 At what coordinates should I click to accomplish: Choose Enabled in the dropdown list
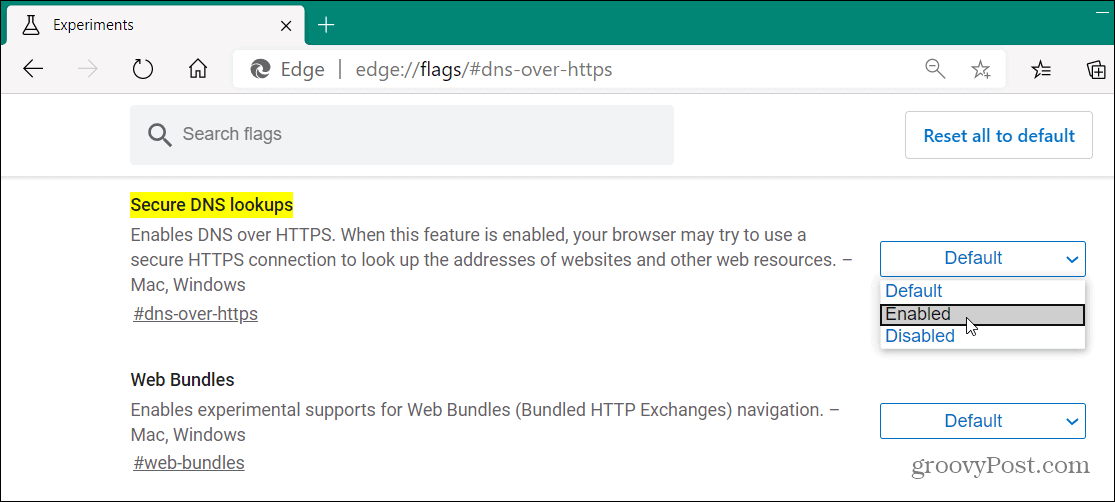click(982, 314)
